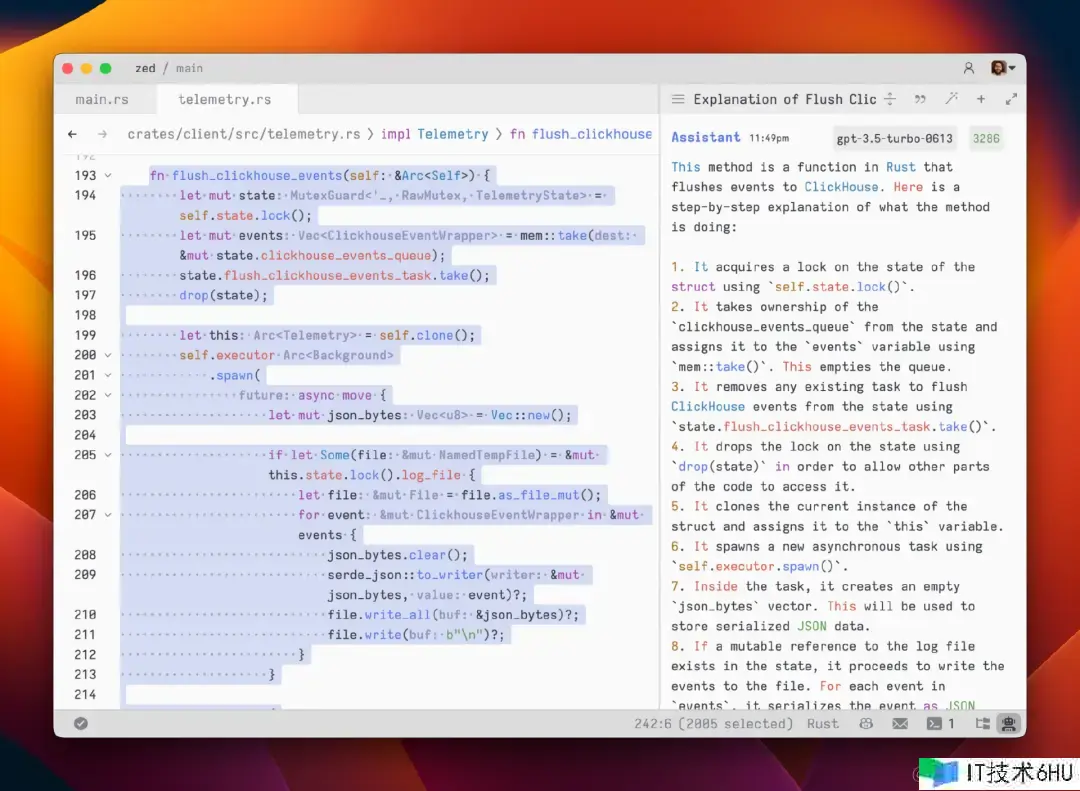
Task: Click line number 198 in gutter
Action: (85, 316)
